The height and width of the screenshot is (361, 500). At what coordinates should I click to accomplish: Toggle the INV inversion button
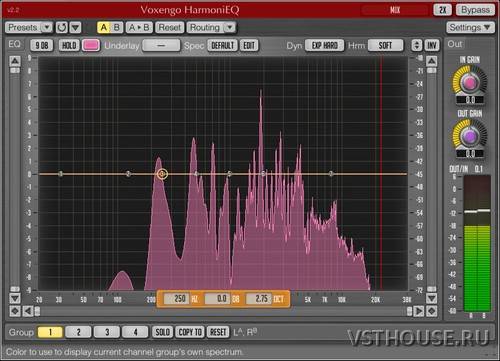(431, 45)
